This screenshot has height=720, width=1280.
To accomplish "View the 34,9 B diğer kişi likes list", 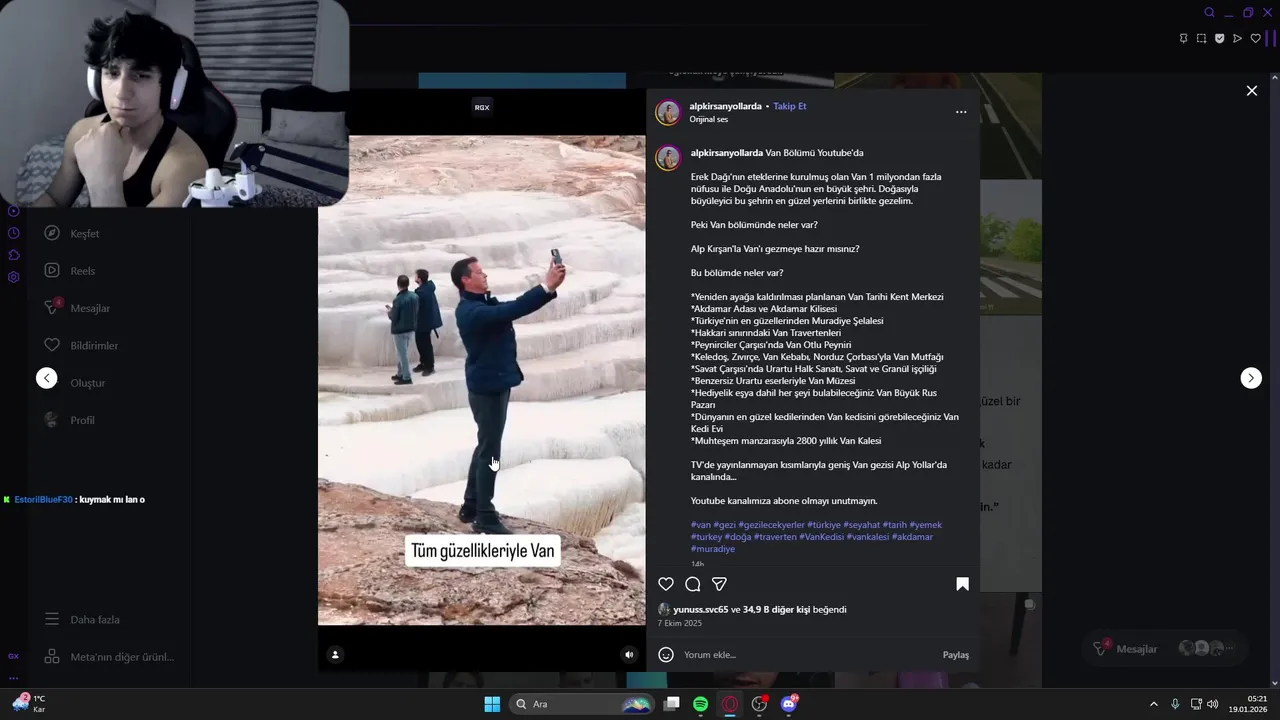I will point(776,610).
